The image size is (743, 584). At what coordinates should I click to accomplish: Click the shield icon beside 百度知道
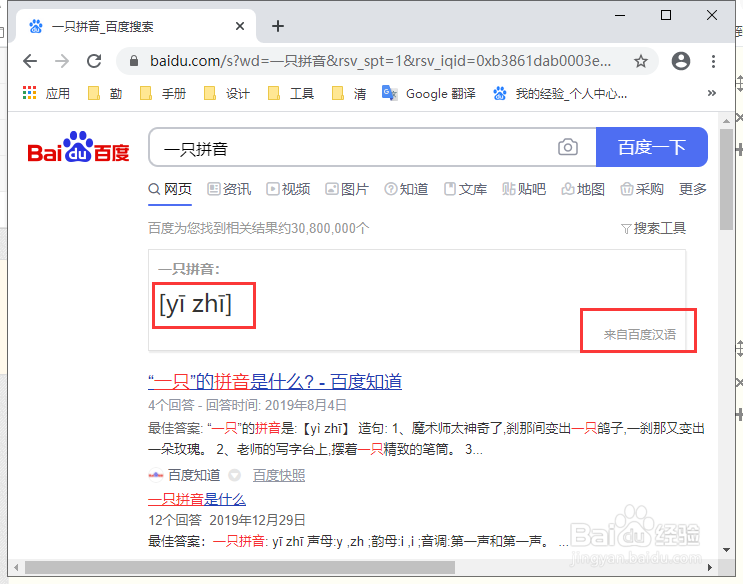click(234, 475)
